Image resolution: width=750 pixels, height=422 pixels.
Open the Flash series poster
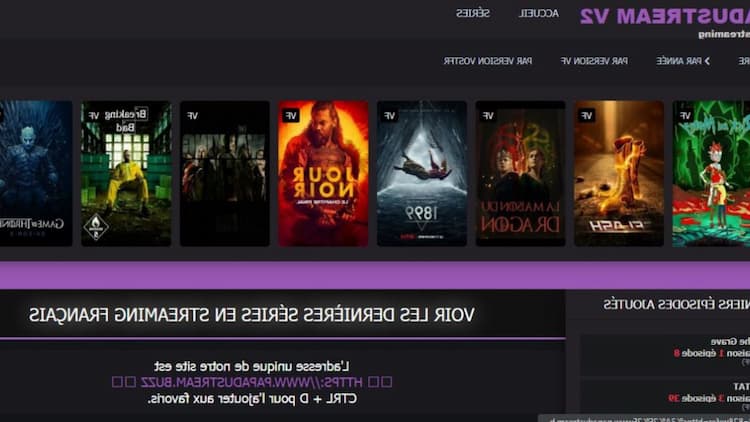click(619, 174)
